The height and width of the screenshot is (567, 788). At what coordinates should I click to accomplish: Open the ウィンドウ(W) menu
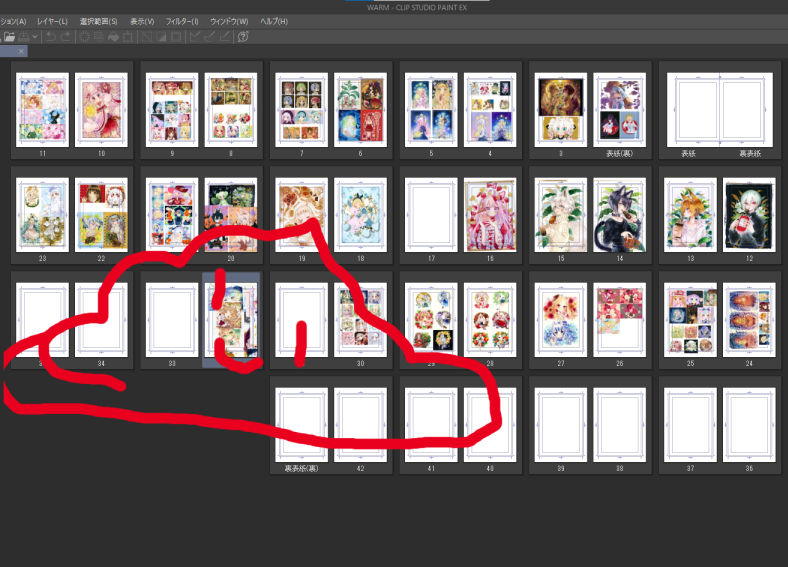[229, 22]
